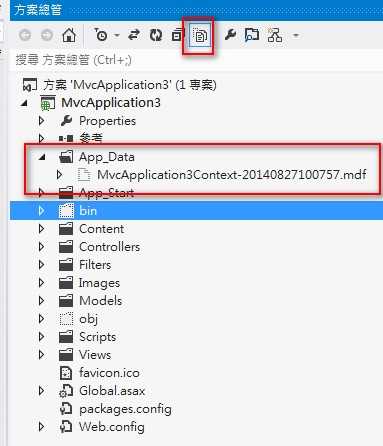Click the dotted bin folder icon
This screenshot has width=383, height=446.
coord(66,211)
